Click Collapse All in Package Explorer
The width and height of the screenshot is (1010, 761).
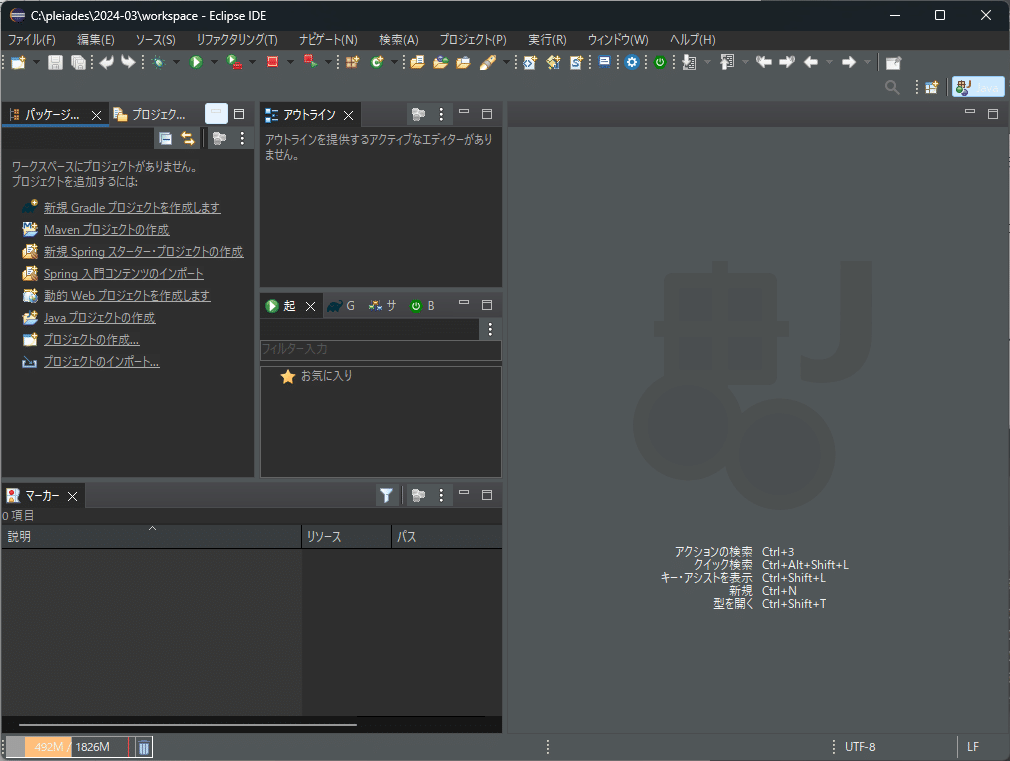point(166,138)
